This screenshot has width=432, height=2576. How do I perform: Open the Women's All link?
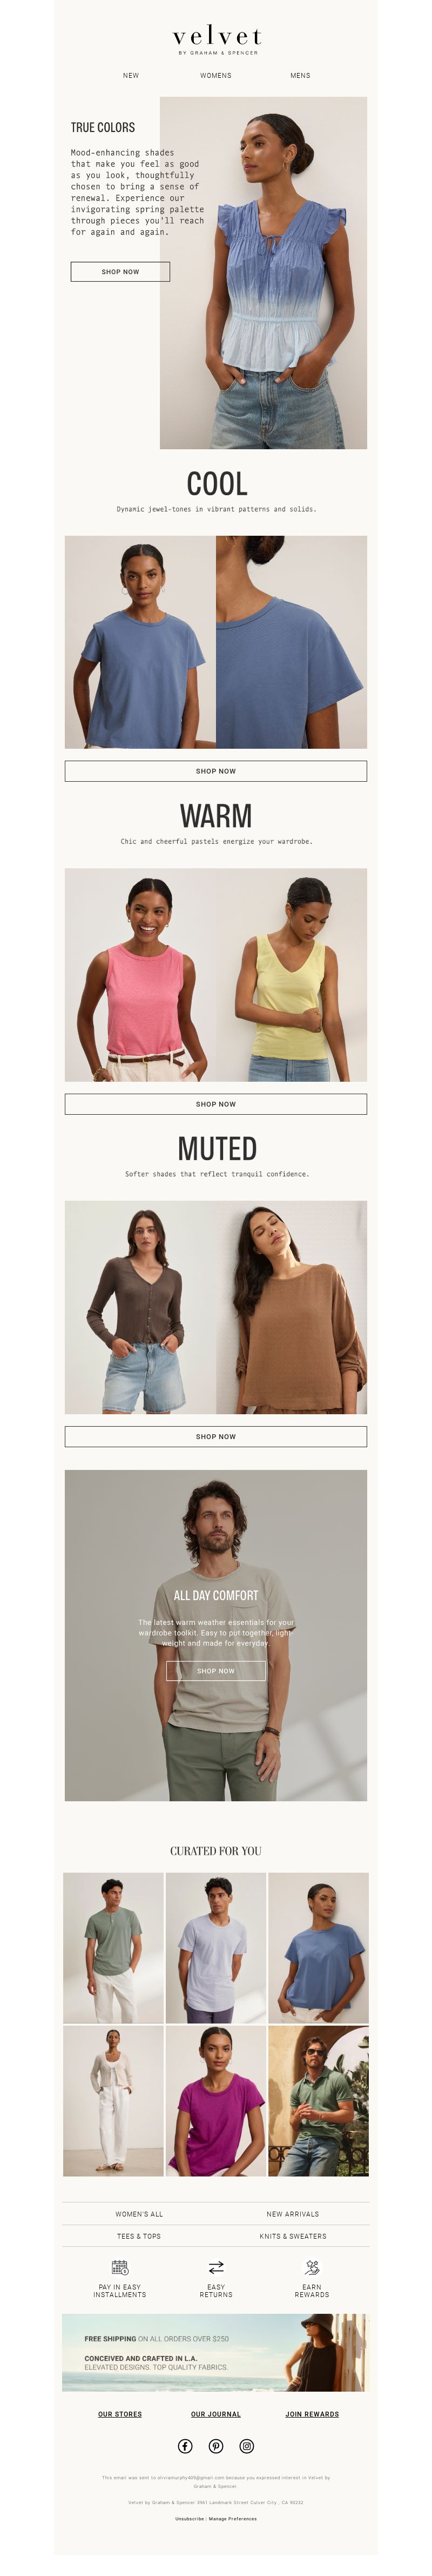[139, 2214]
